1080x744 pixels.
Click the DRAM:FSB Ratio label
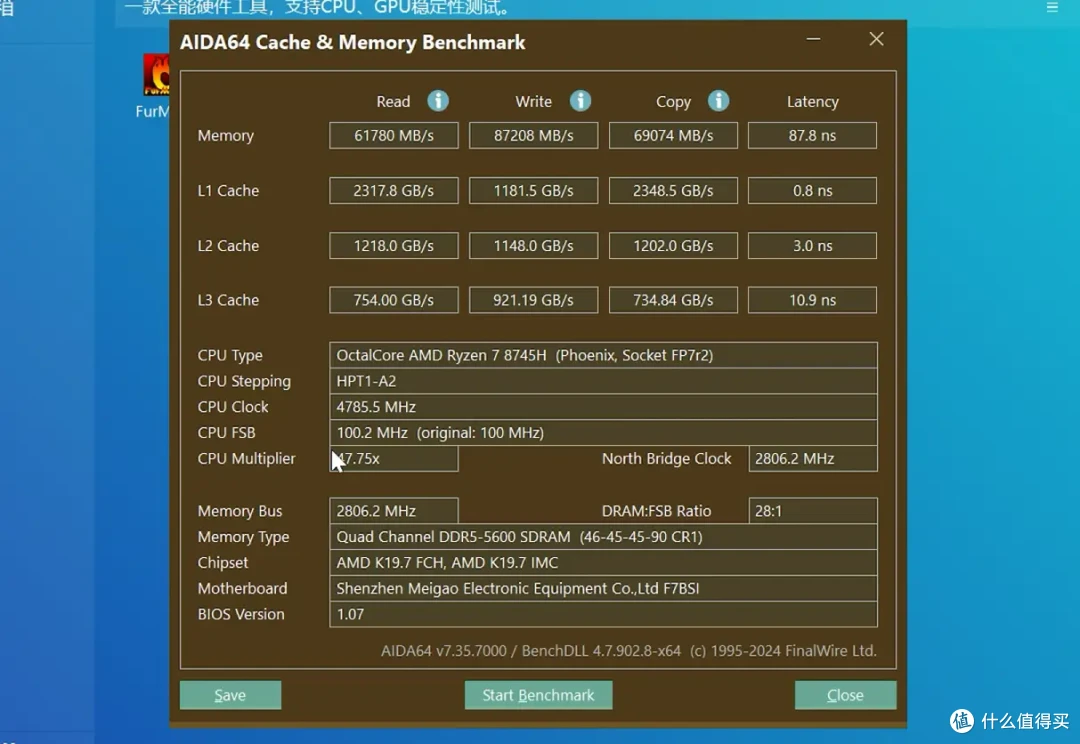656,511
